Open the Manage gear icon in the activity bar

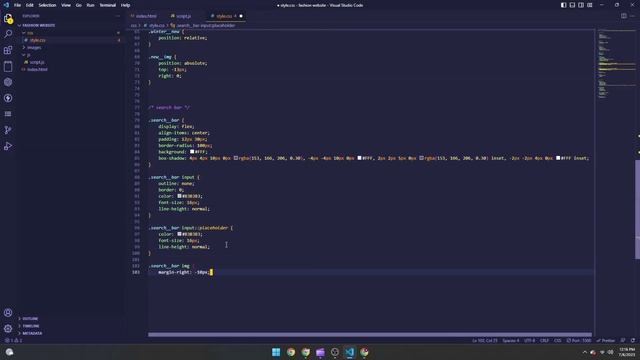click(x=8, y=328)
